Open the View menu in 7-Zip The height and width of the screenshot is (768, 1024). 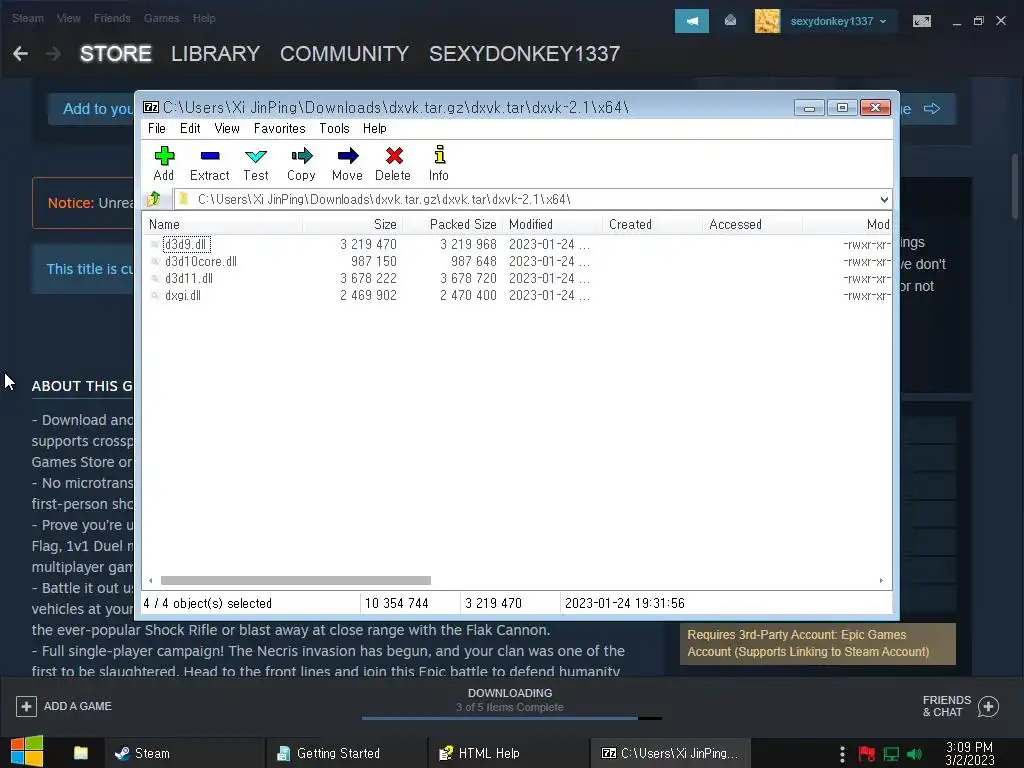point(227,128)
